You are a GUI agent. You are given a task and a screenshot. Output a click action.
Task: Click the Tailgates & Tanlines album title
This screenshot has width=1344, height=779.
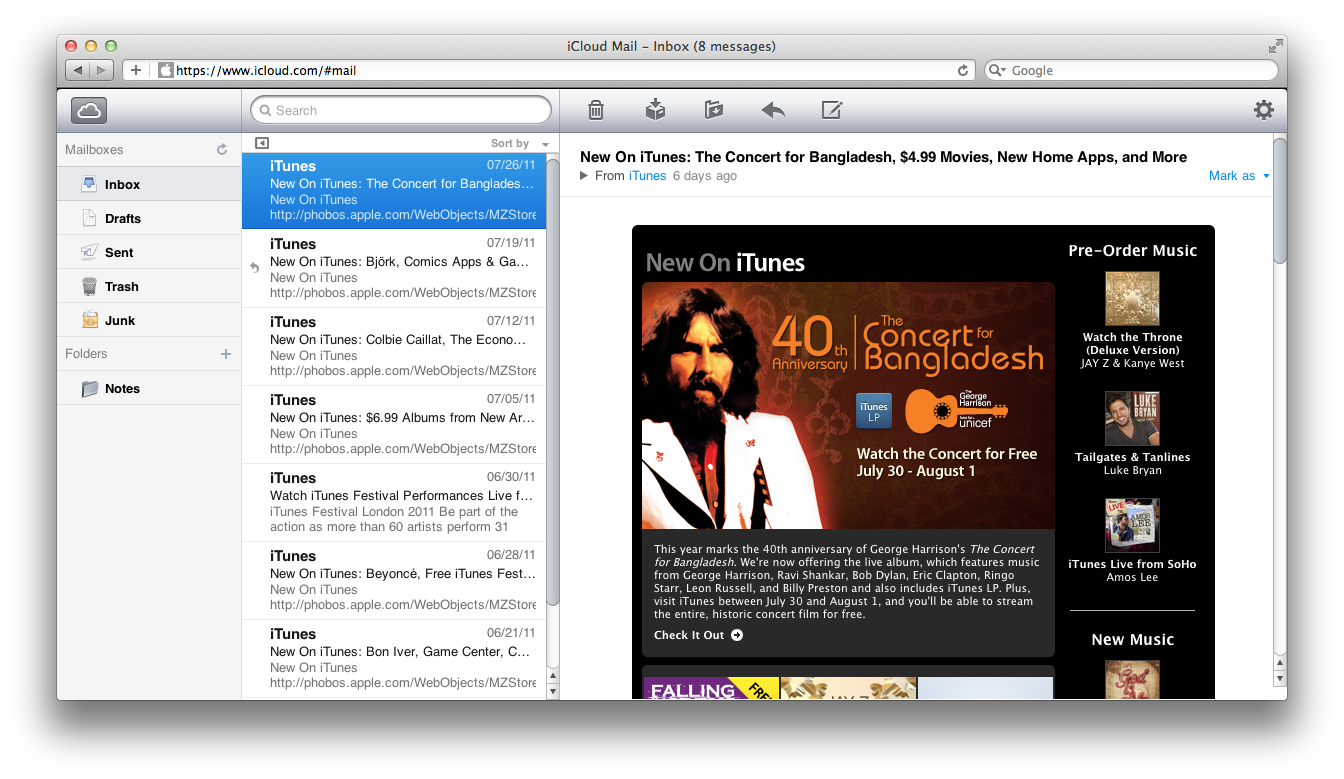click(1132, 457)
